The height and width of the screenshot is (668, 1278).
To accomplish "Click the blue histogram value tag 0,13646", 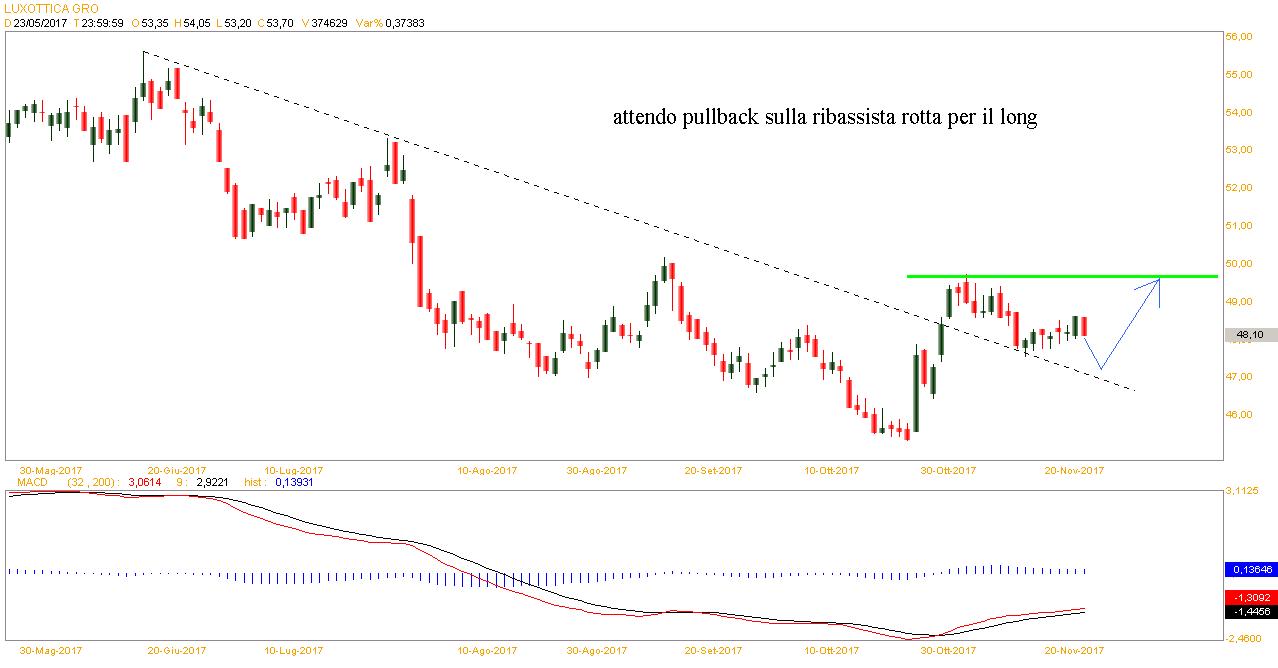I will pos(1251,569).
